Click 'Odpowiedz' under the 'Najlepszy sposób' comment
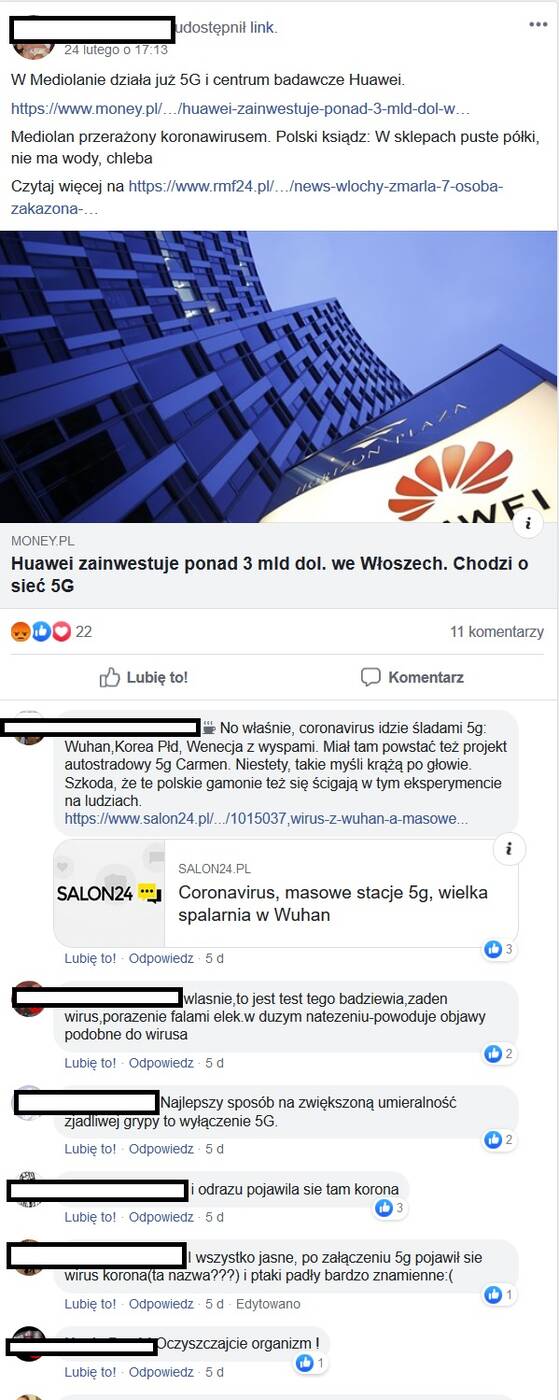This screenshot has width=559, height=1400. [161, 1149]
